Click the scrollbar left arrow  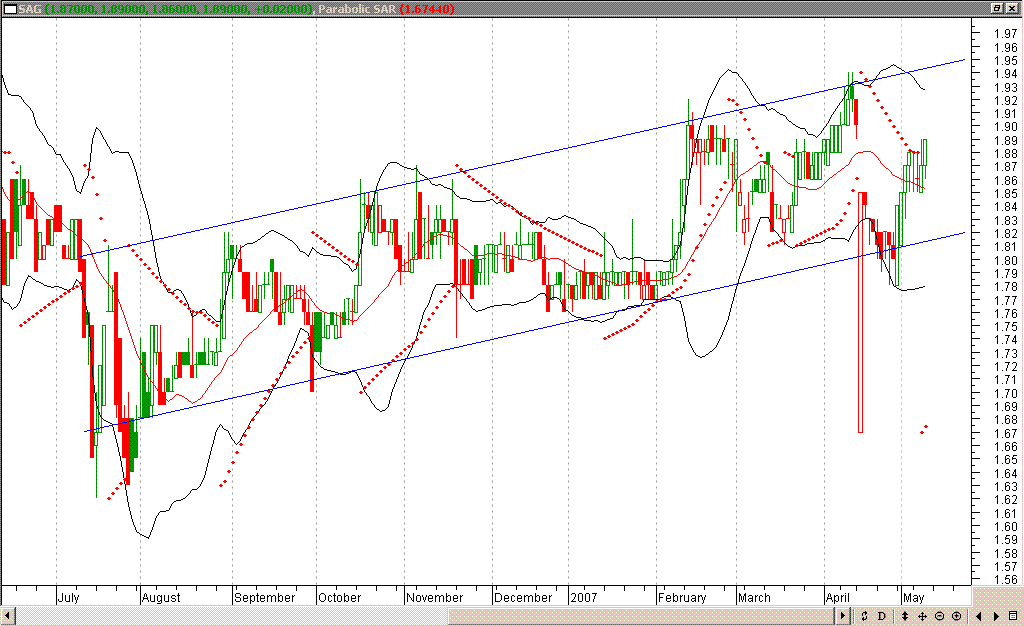[x=8, y=616]
